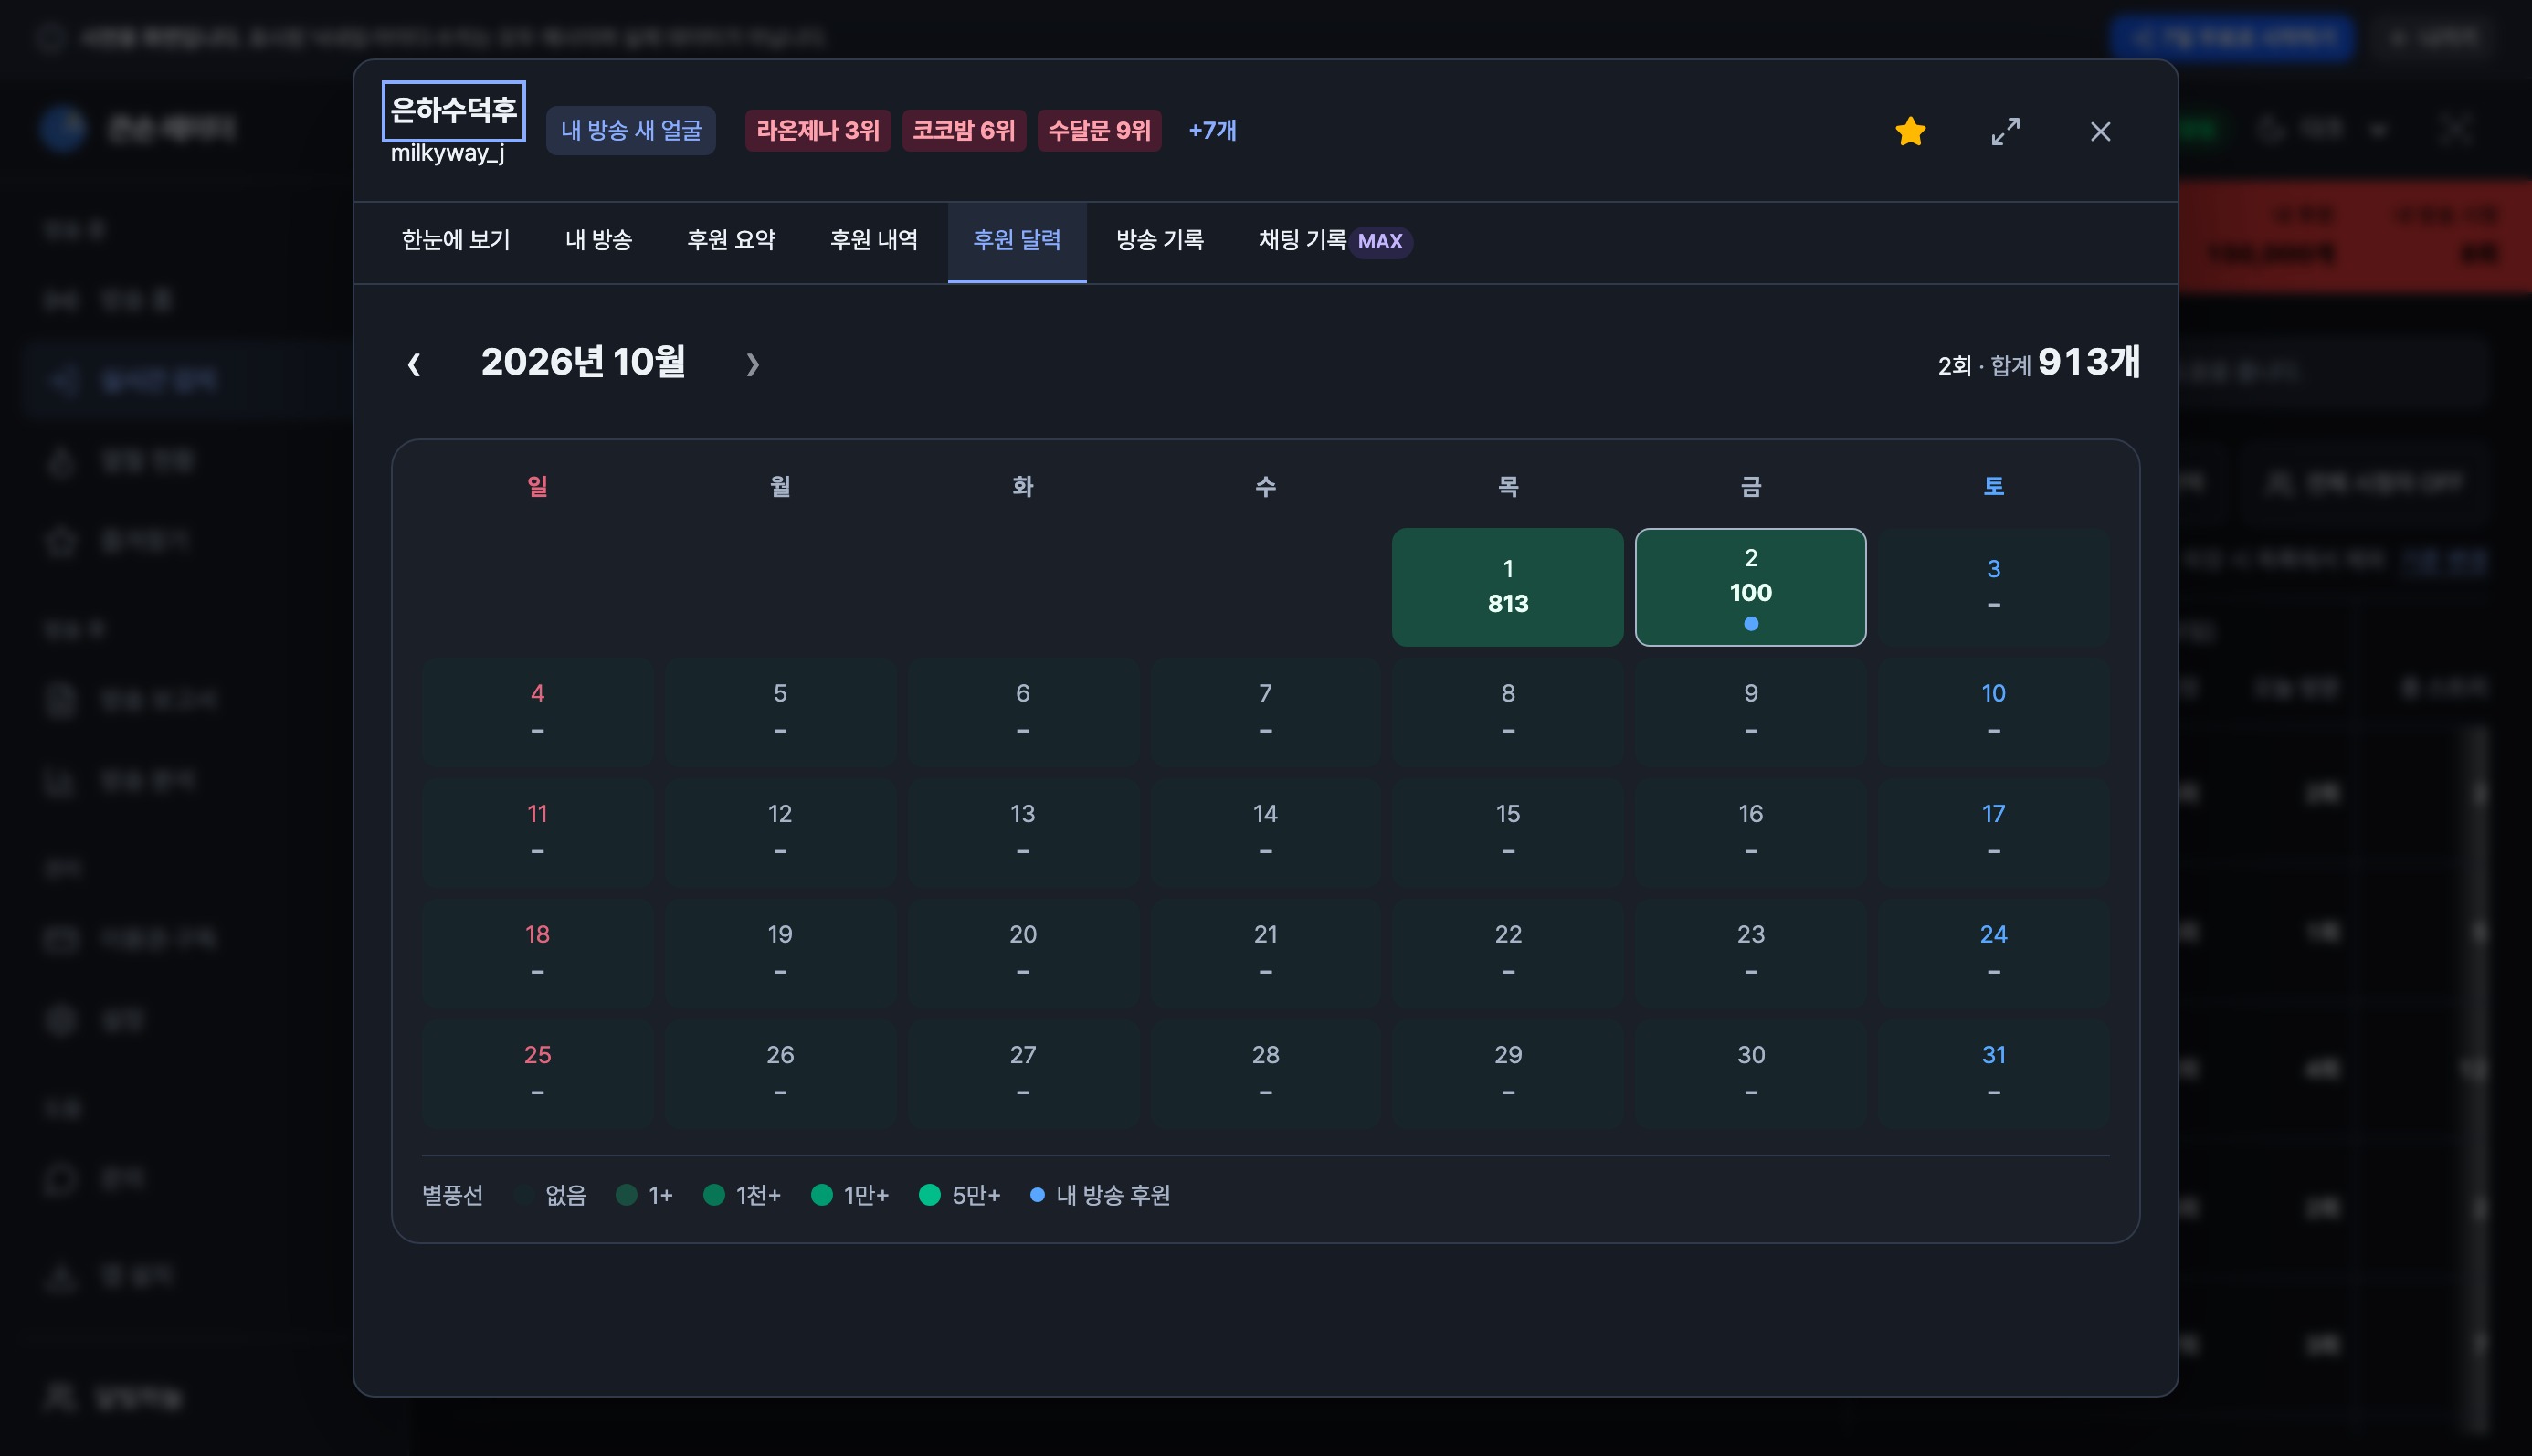
Task: Click the 수달문 9위 rank badge
Action: (x=1099, y=130)
